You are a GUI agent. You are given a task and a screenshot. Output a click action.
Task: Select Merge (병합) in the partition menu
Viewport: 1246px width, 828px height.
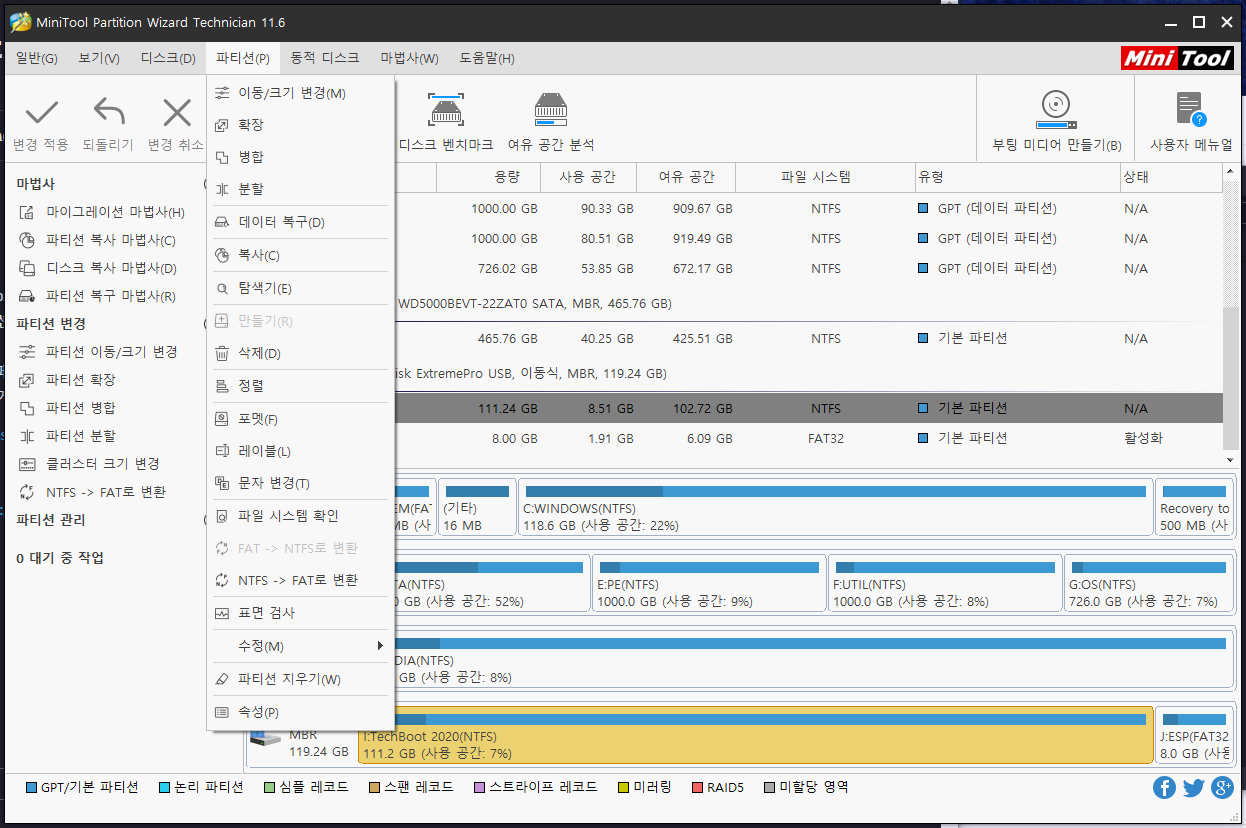(x=301, y=157)
